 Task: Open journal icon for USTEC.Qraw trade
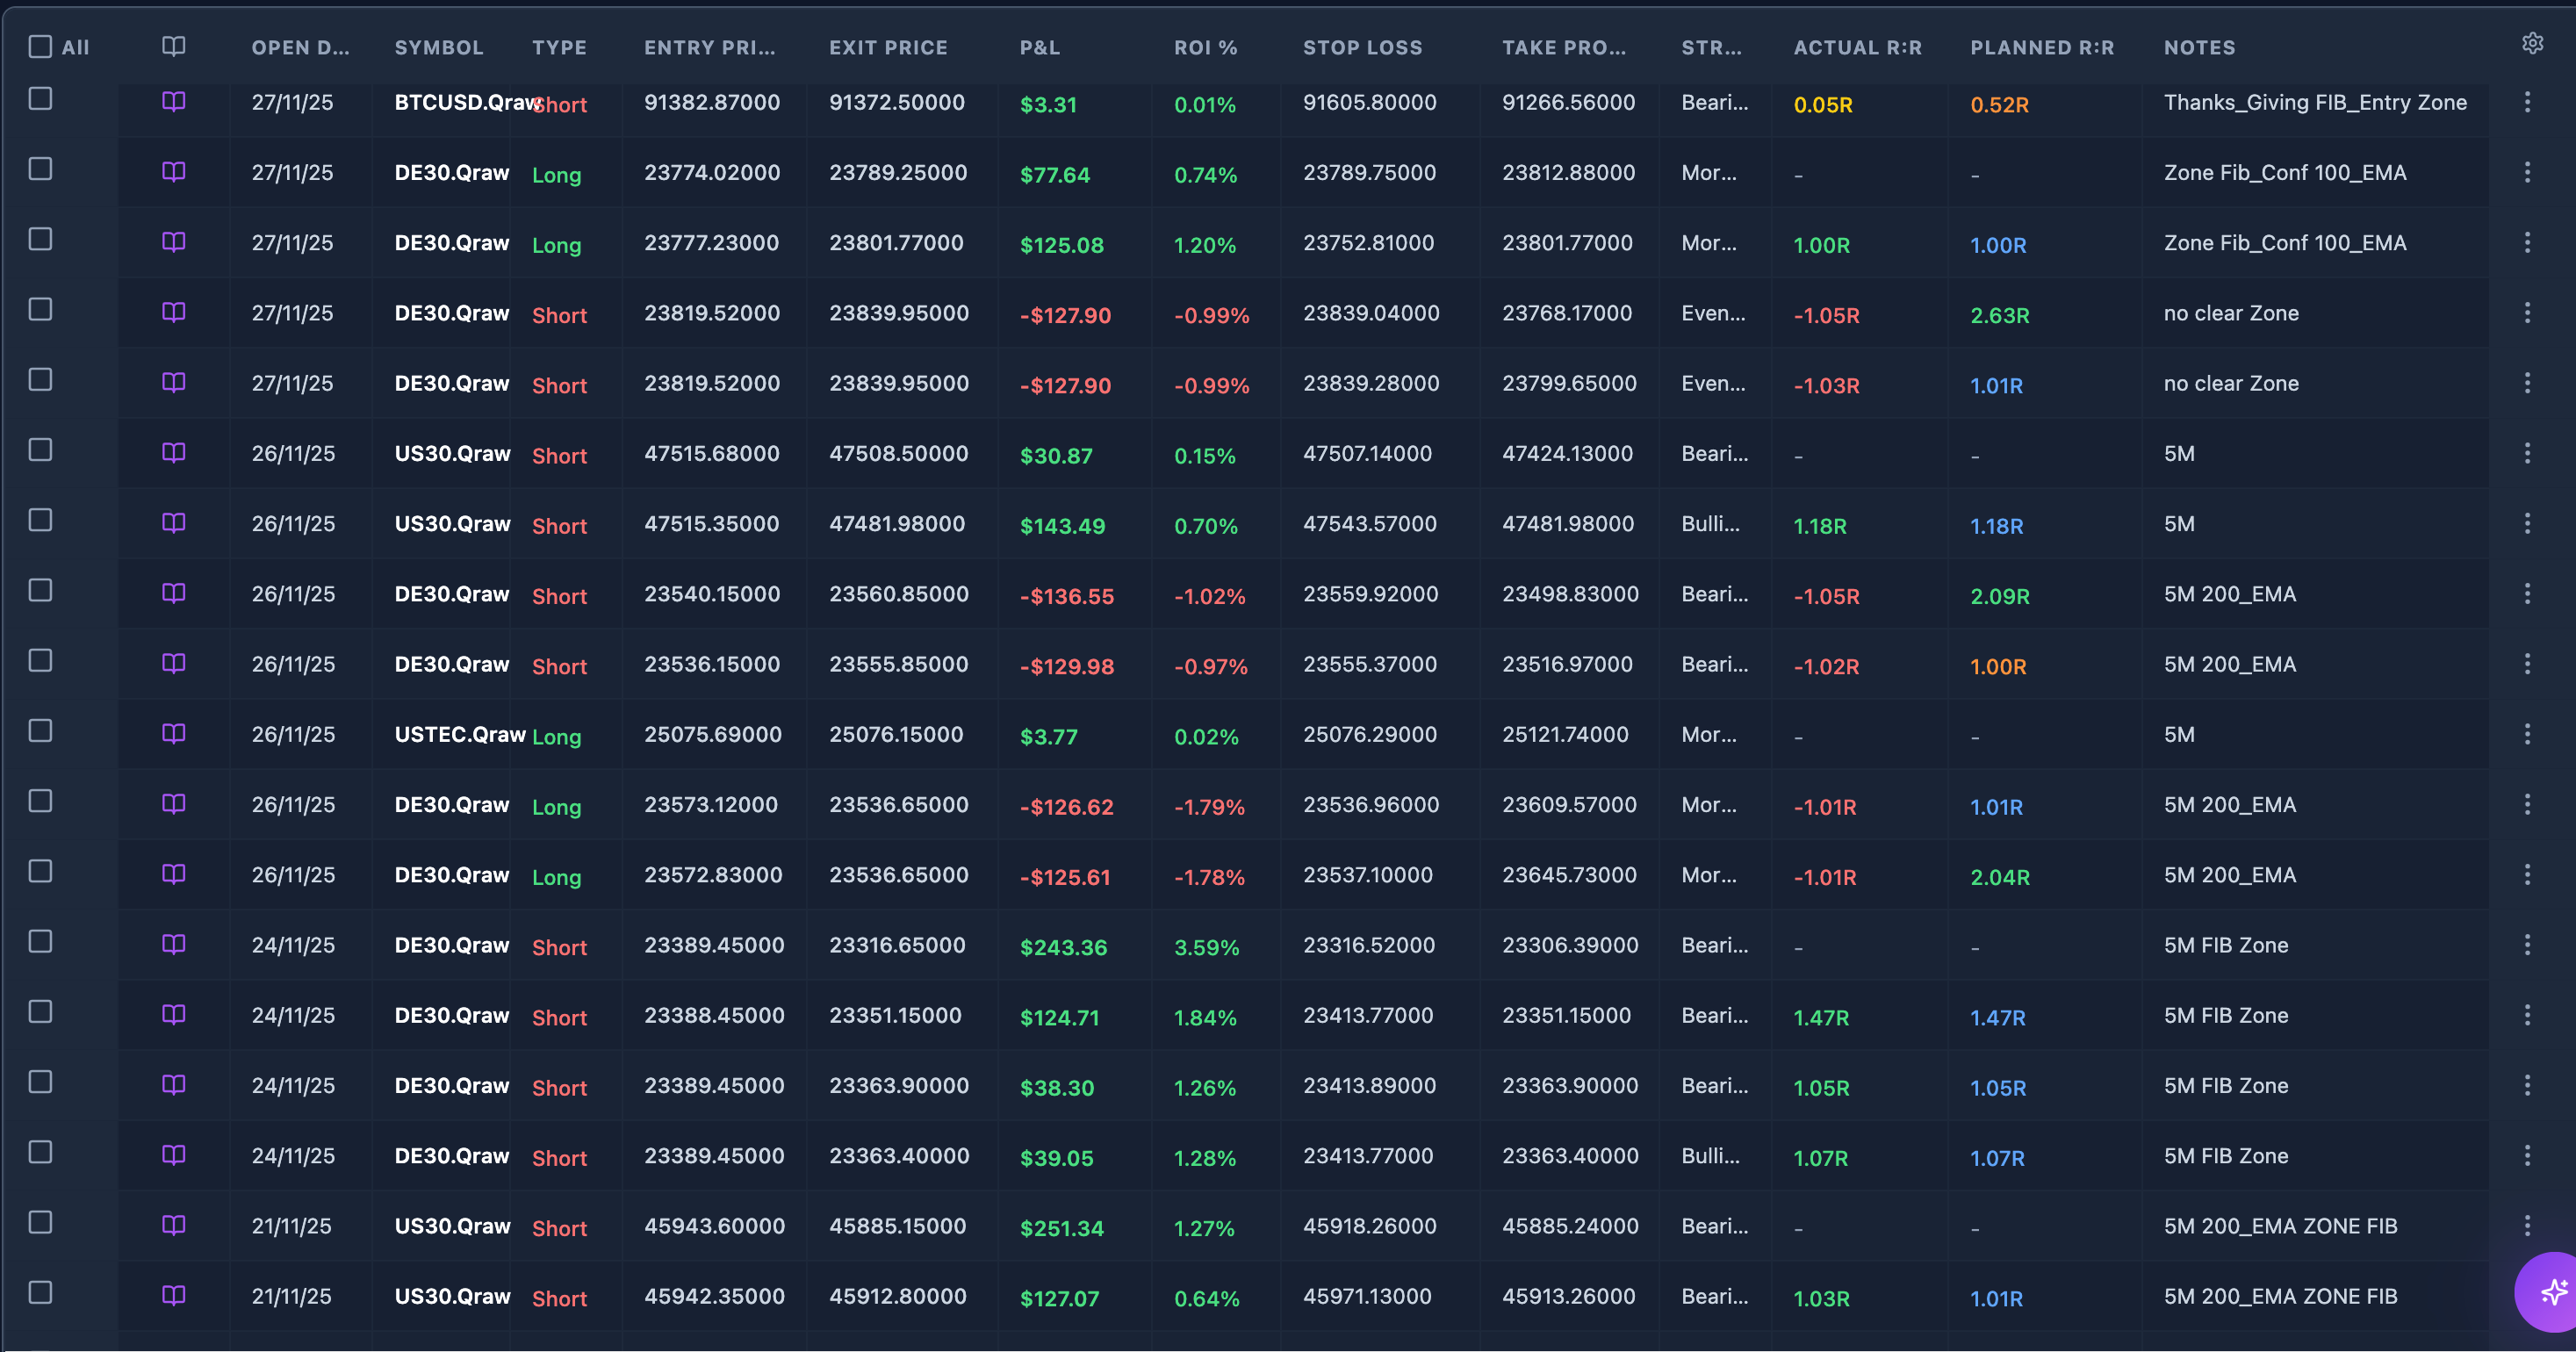173,734
